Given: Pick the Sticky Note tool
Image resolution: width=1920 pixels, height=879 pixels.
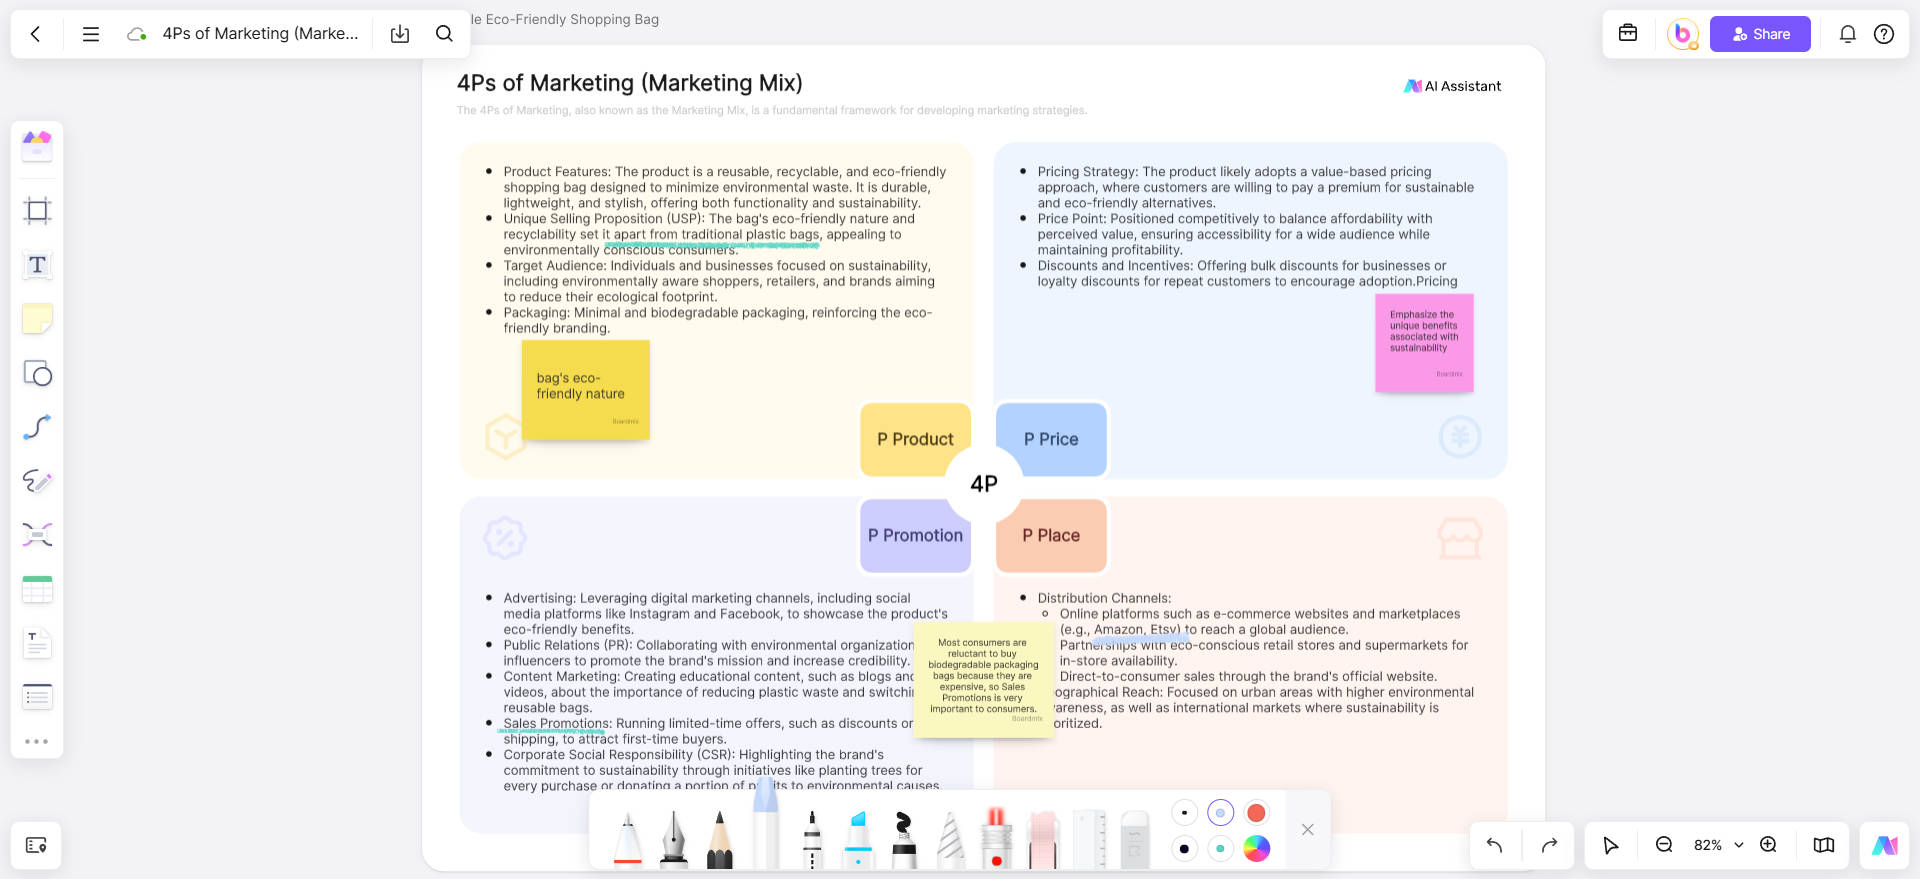Looking at the screenshot, I should [37, 319].
